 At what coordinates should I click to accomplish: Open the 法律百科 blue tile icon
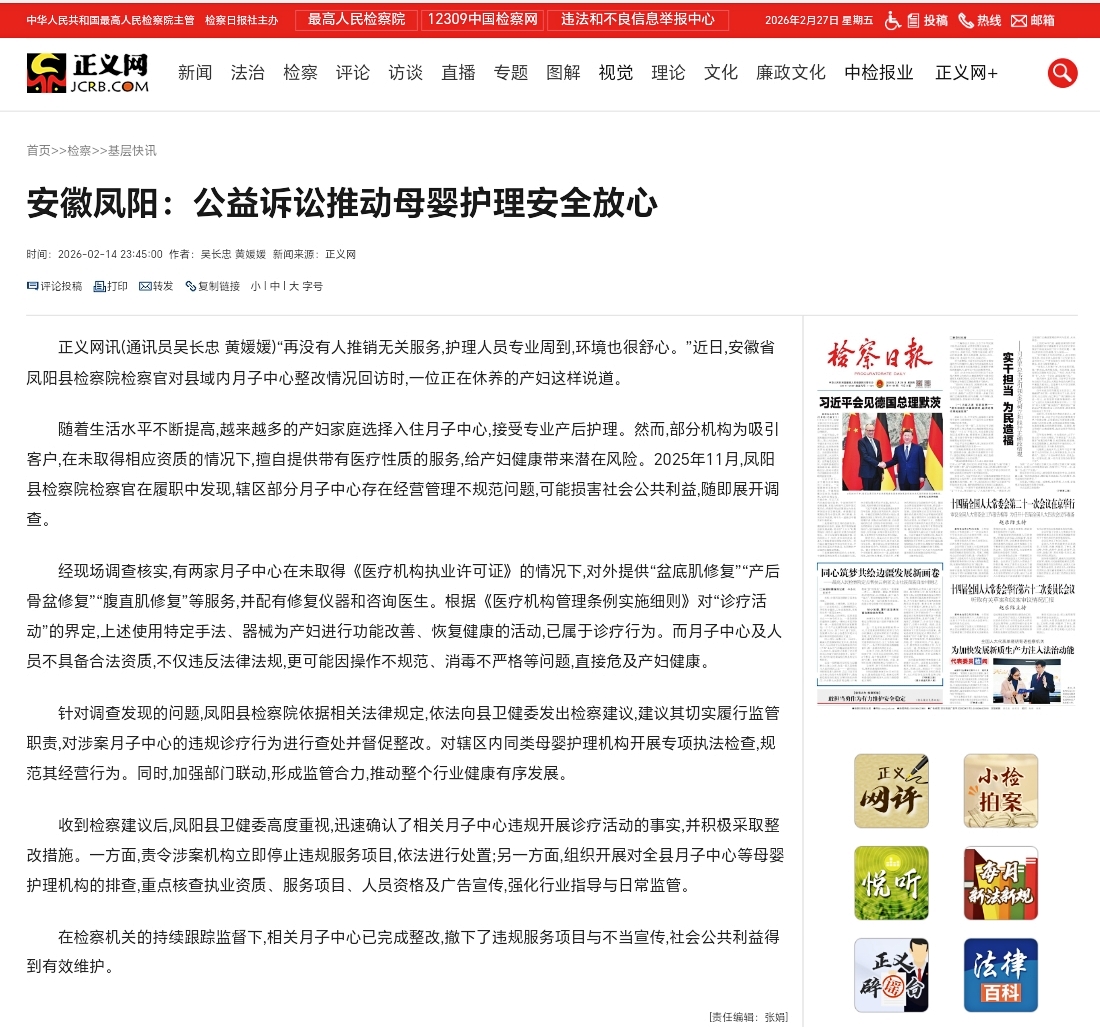[1000, 975]
